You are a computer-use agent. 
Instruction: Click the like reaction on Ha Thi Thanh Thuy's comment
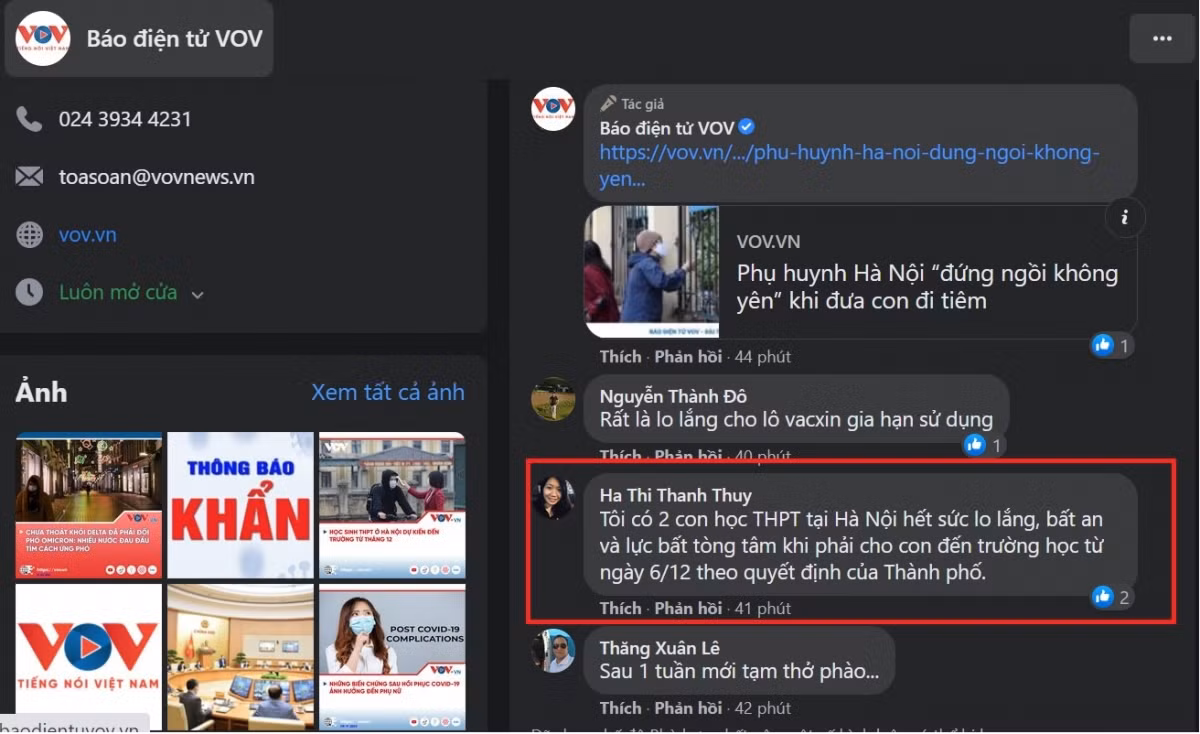coord(1103,597)
